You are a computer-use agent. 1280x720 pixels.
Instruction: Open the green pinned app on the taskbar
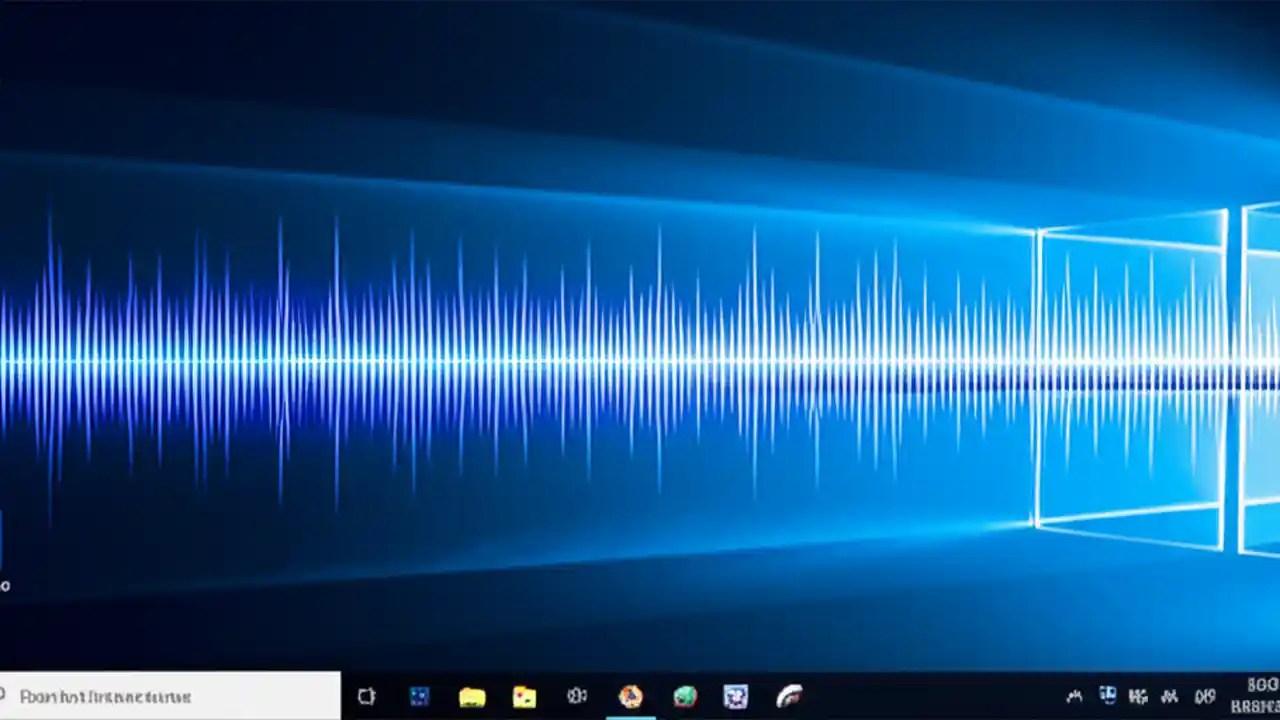684,695
